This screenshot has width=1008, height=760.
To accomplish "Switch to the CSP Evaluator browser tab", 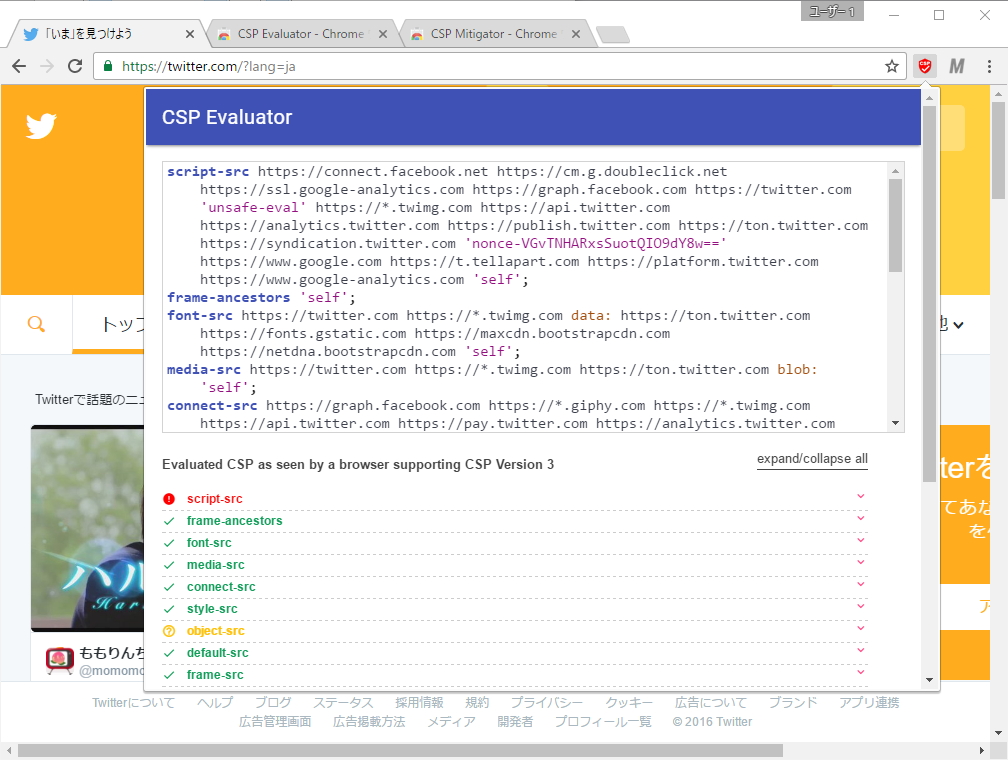I will (x=301, y=33).
